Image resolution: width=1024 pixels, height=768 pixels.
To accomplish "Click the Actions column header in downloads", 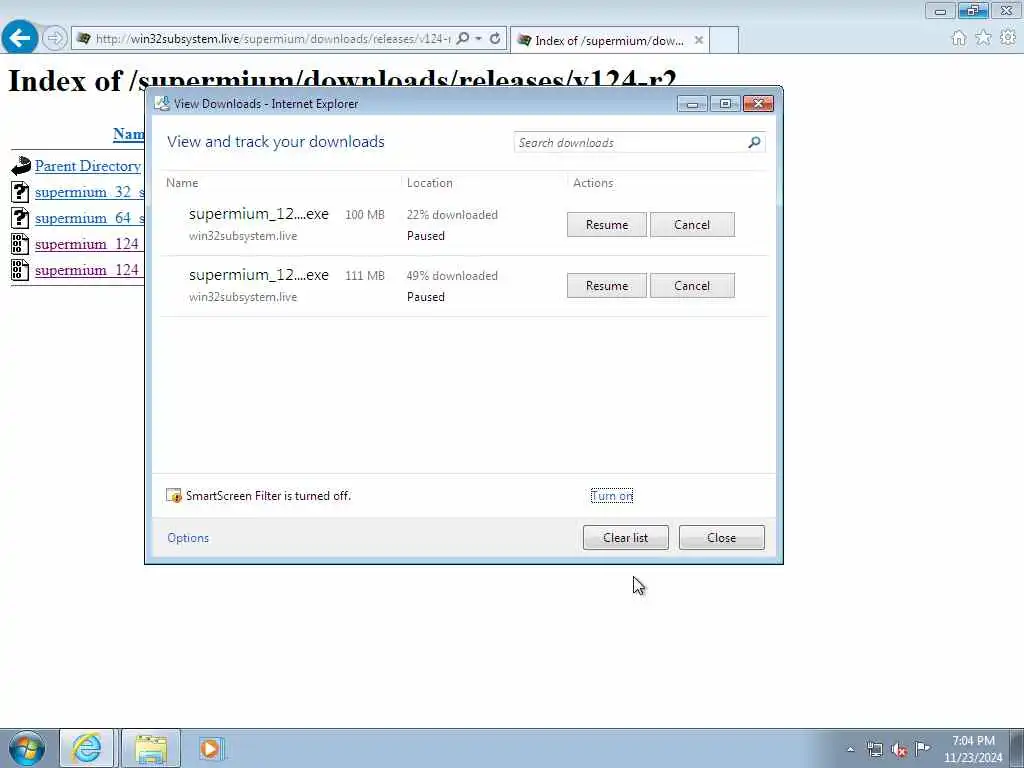I will pos(593,183).
